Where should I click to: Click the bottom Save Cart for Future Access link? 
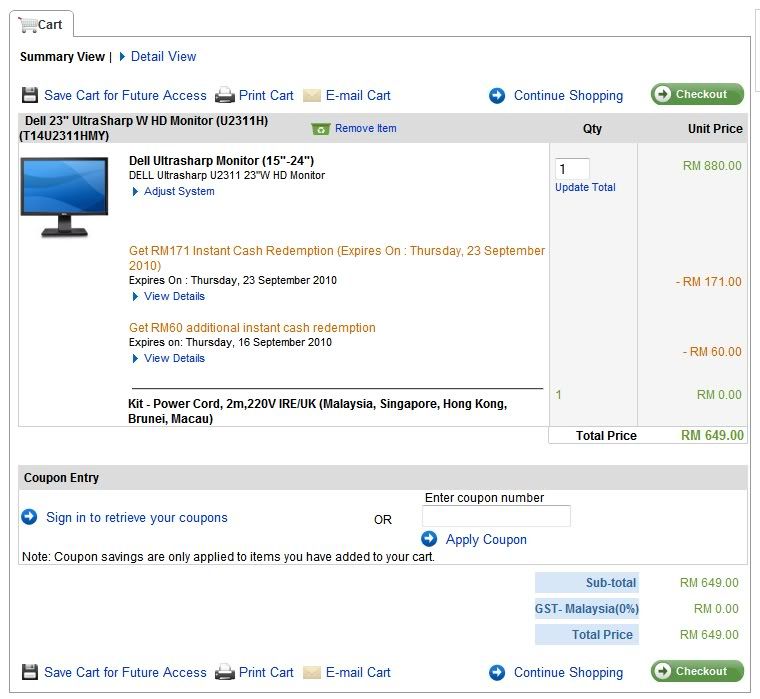(125, 672)
